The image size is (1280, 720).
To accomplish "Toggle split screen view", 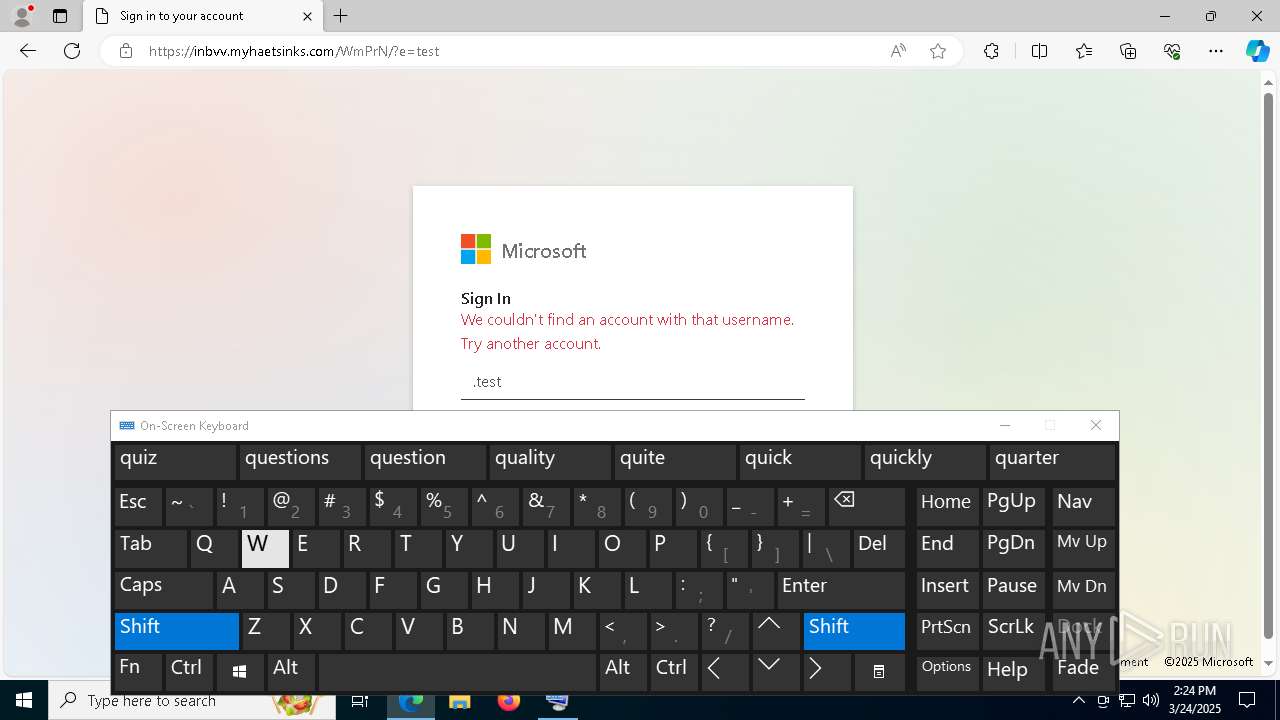I will [x=1039, y=51].
